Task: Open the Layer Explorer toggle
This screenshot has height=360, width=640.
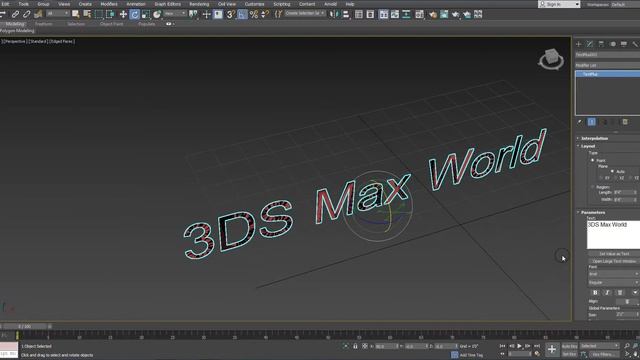Action: pyautogui.click(x=370, y=14)
